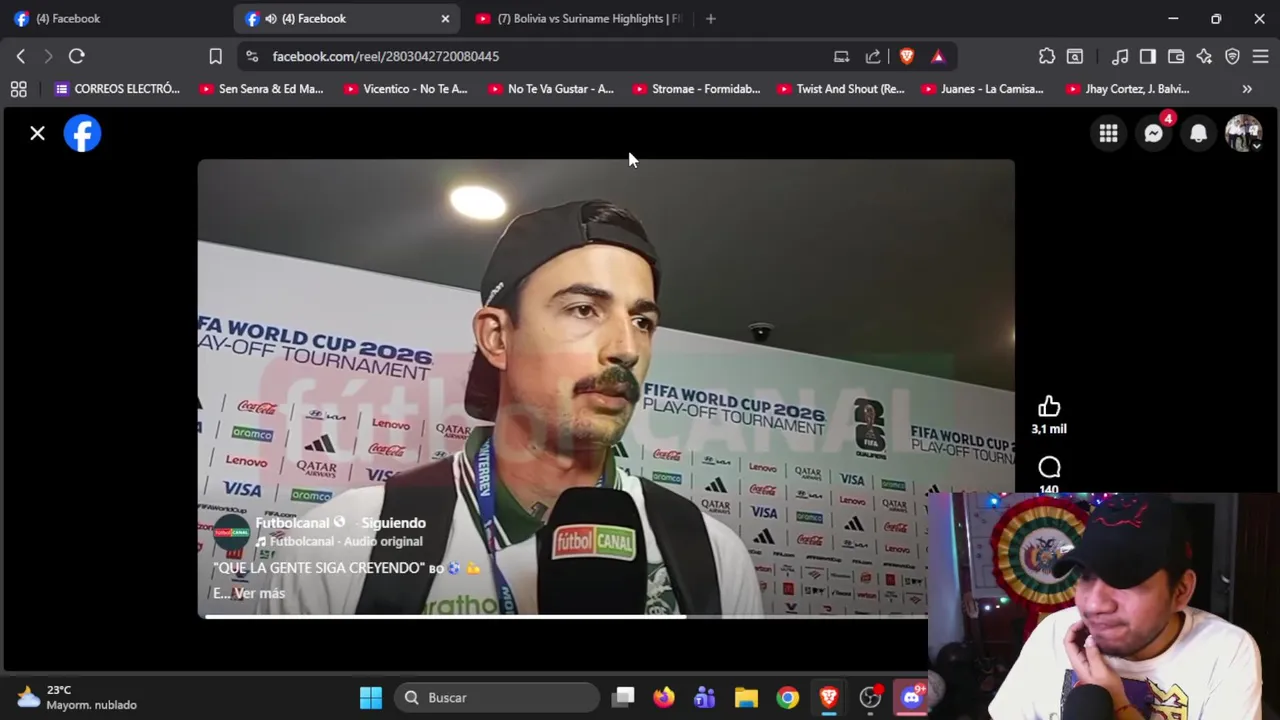Switch to Bolivia vs Suriname Highlights tab
Screen dimensions: 1280x720
(580, 18)
